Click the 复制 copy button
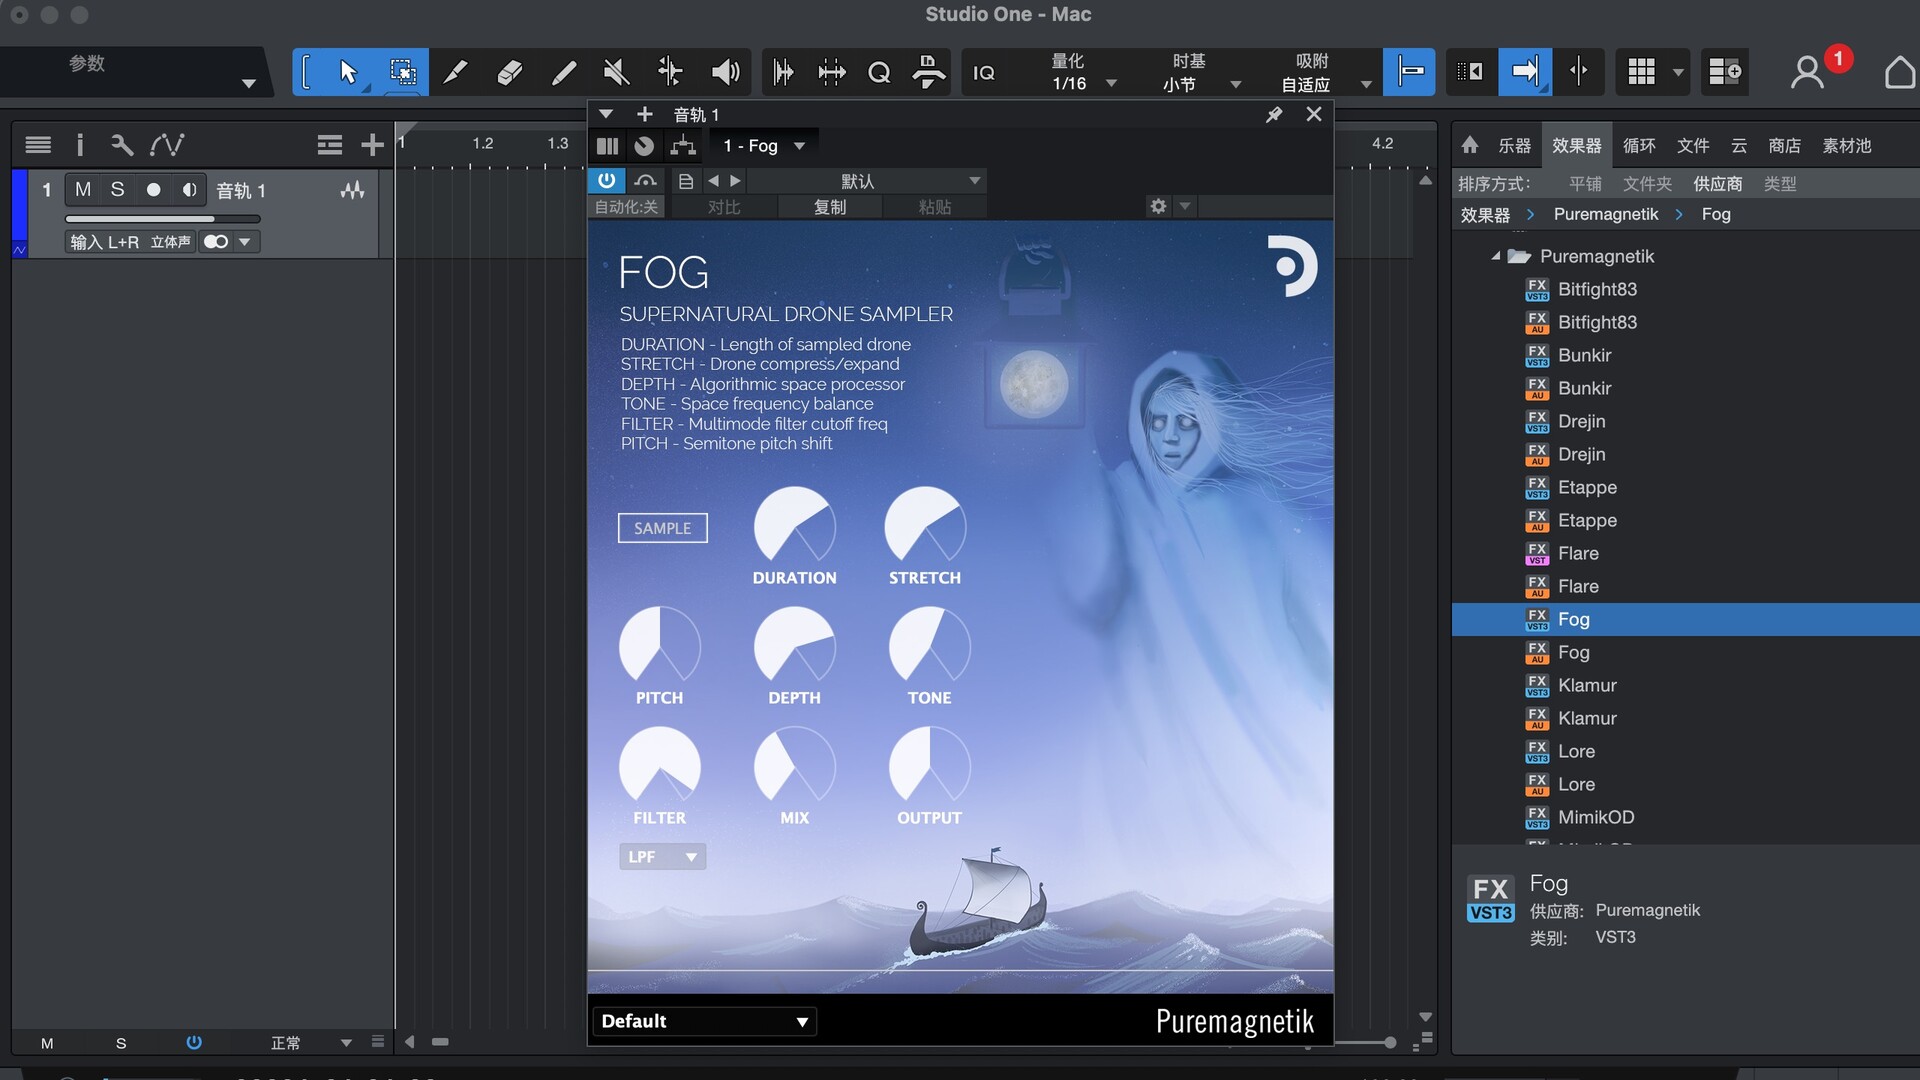This screenshot has width=1920, height=1080. [830, 207]
